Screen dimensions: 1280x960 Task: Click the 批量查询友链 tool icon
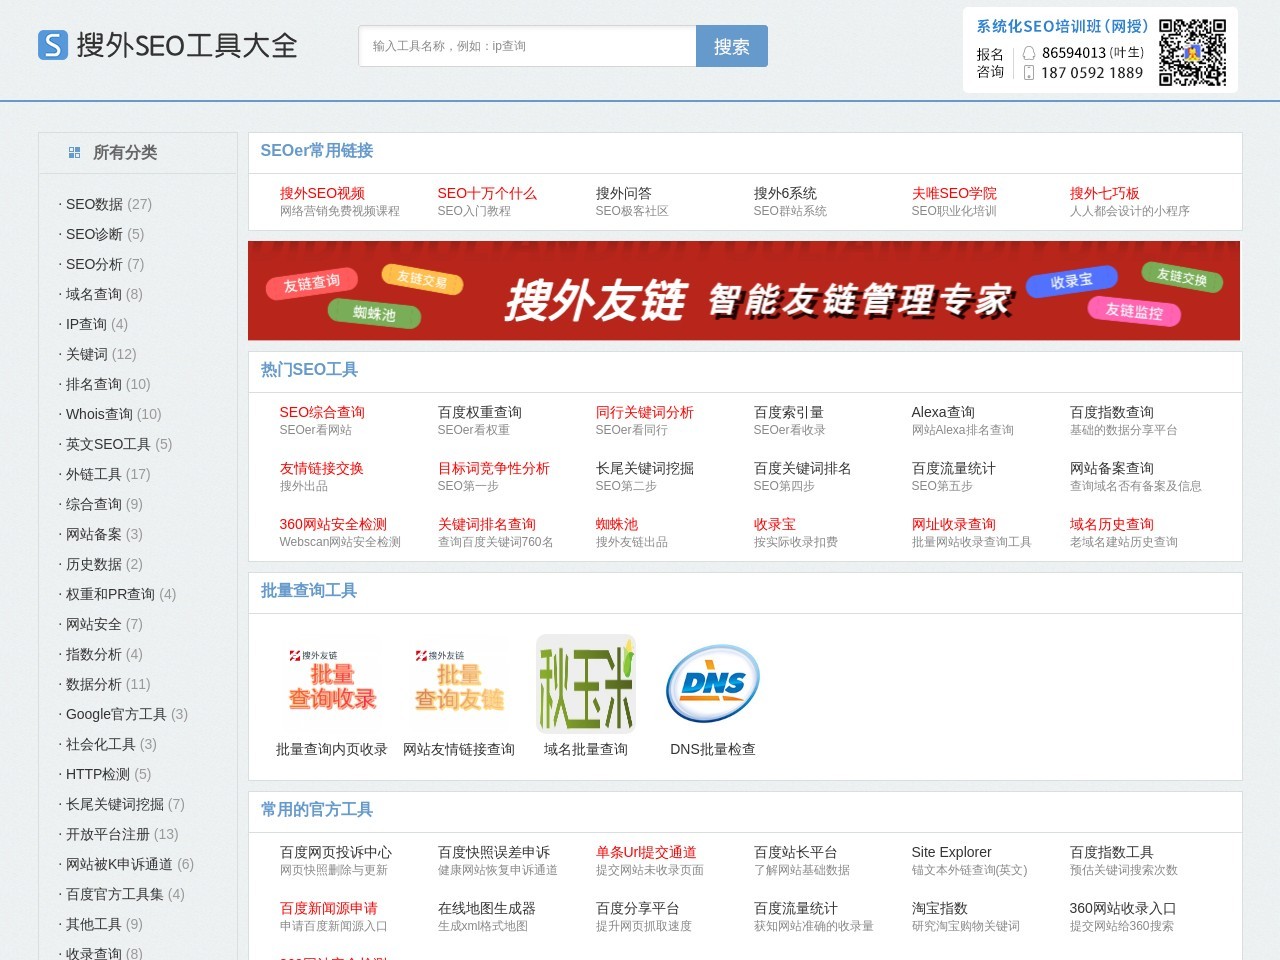coord(458,682)
